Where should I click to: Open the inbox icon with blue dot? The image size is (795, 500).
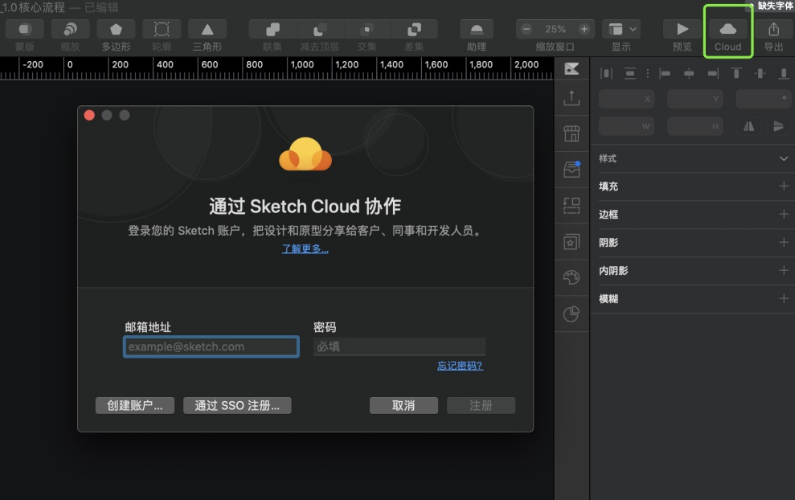point(572,169)
